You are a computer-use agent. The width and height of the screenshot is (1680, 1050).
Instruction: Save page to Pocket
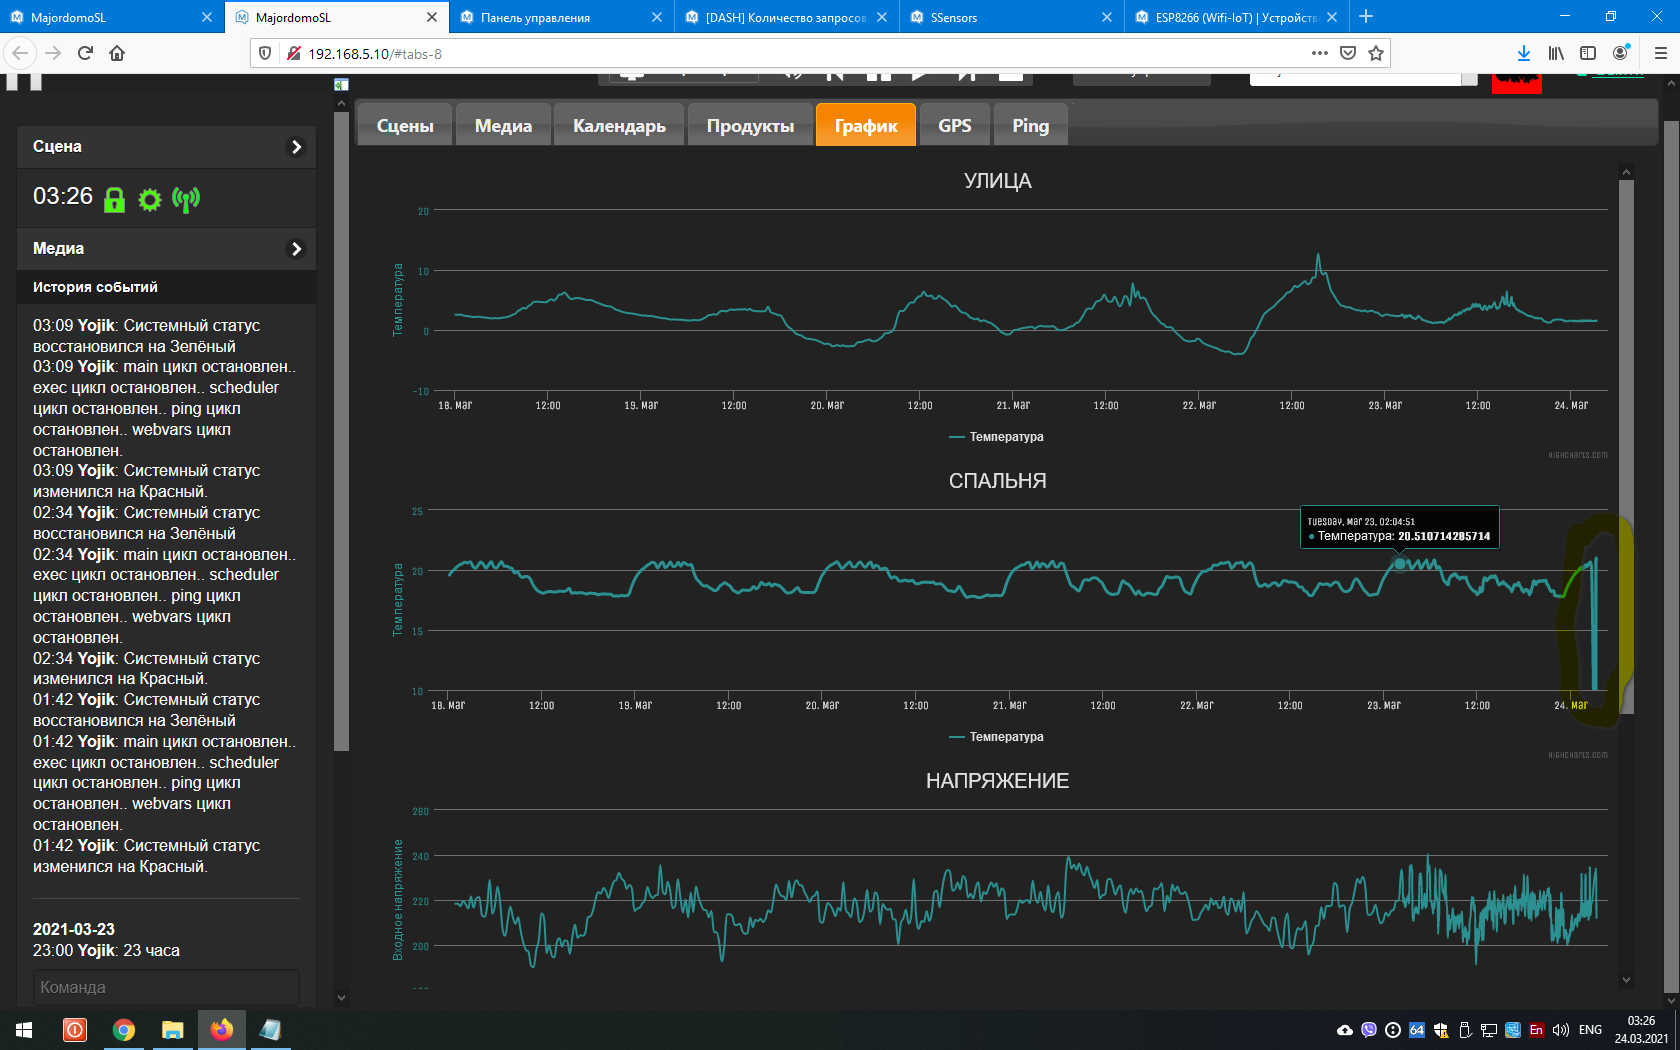pyautogui.click(x=1348, y=54)
